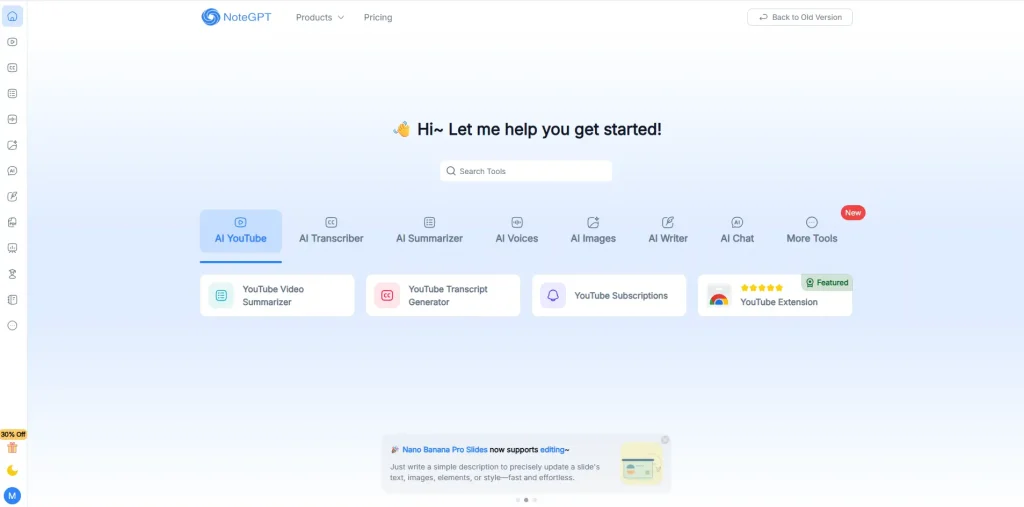
Task: Click the Back to Old Version button
Action: pos(800,17)
